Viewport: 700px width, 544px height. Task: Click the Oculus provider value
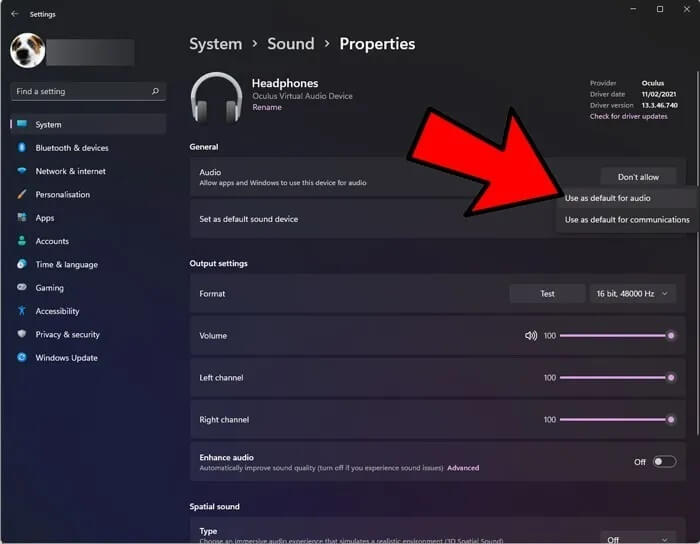pyautogui.click(x=653, y=83)
